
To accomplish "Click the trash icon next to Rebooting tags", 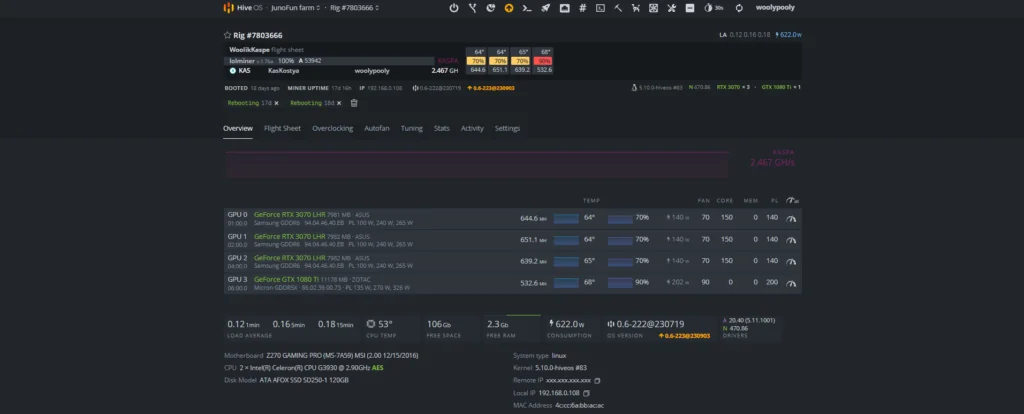I will (x=354, y=103).
